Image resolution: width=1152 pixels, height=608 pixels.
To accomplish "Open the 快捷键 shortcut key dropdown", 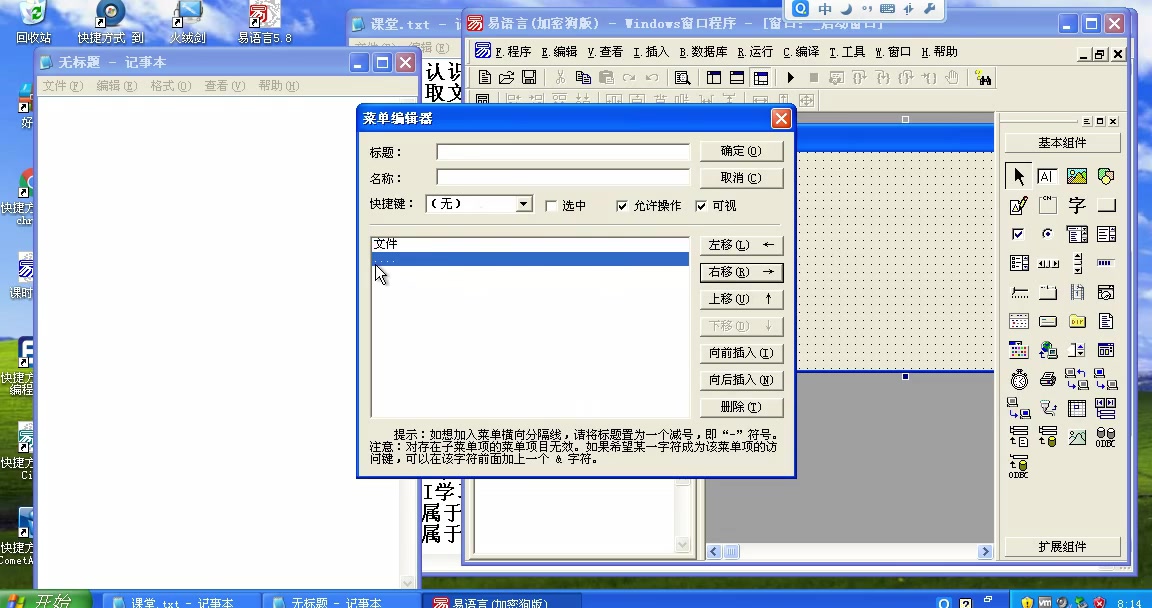I will pos(523,205).
